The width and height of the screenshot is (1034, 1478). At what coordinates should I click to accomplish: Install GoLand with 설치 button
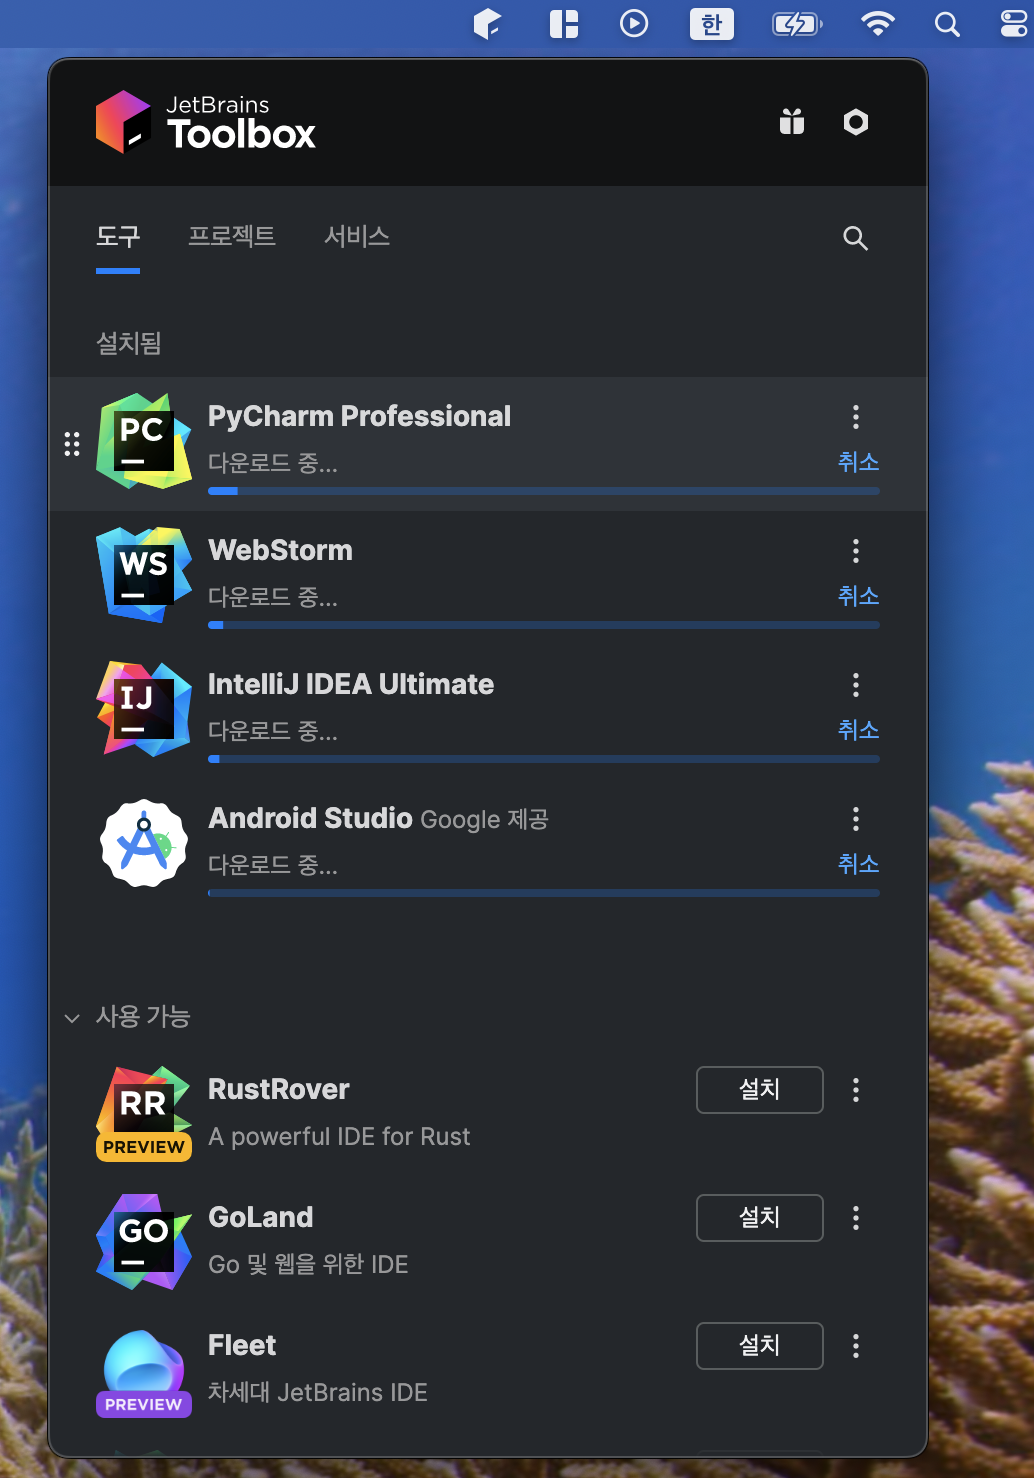point(760,1218)
